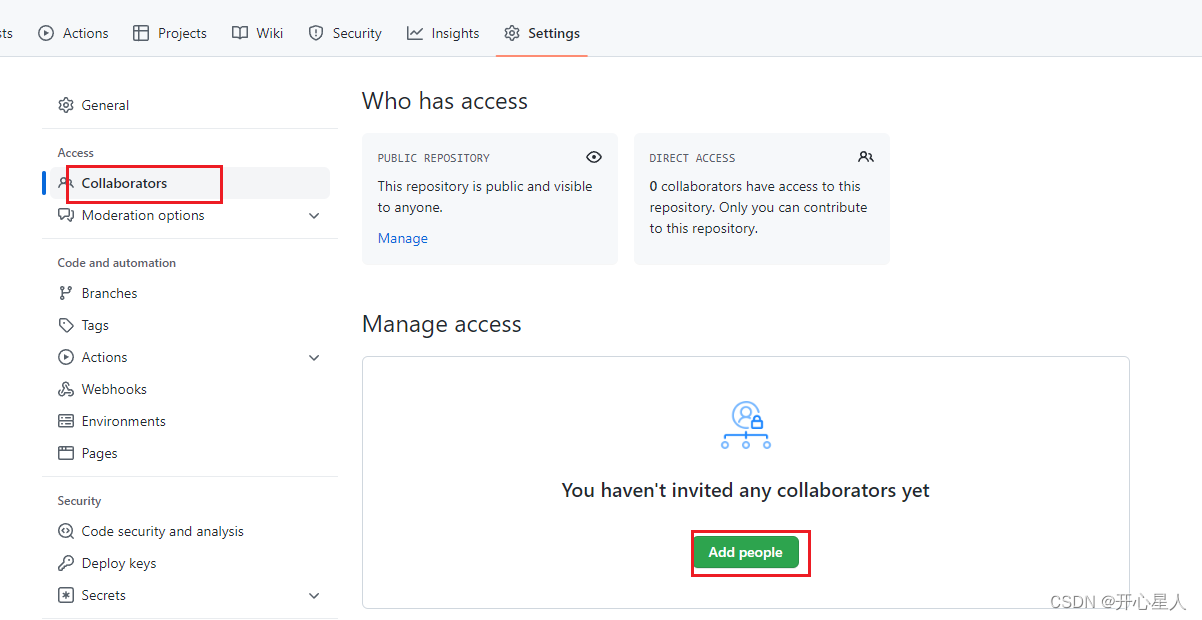Click the 'Access' section label in sidebar
Screen dimensions: 1202x620
pyautogui.click(x=76, y=153)
